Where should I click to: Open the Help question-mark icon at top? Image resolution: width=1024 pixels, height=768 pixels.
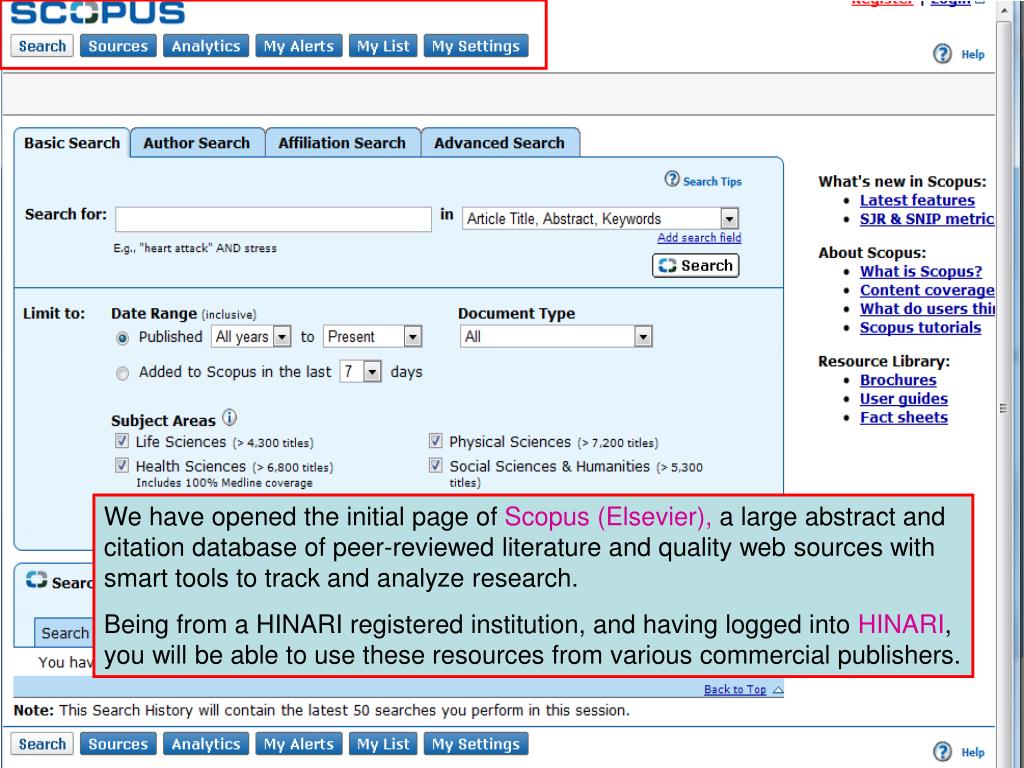942,54
